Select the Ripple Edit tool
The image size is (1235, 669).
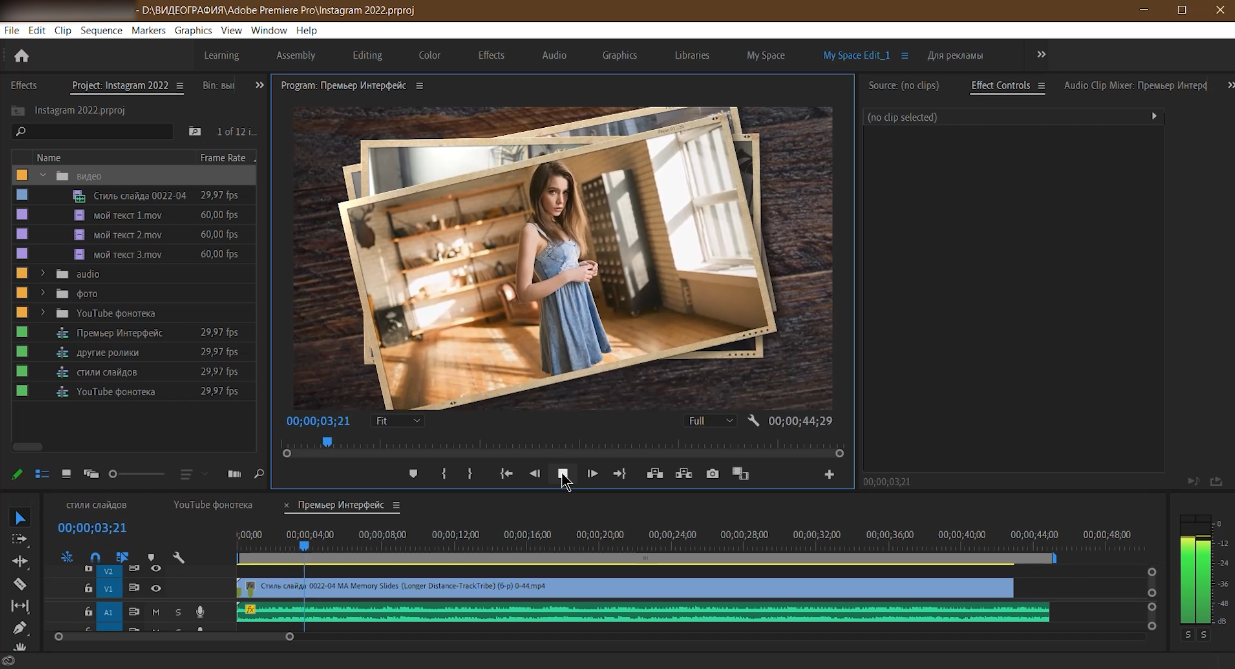(x=20, y=562)
